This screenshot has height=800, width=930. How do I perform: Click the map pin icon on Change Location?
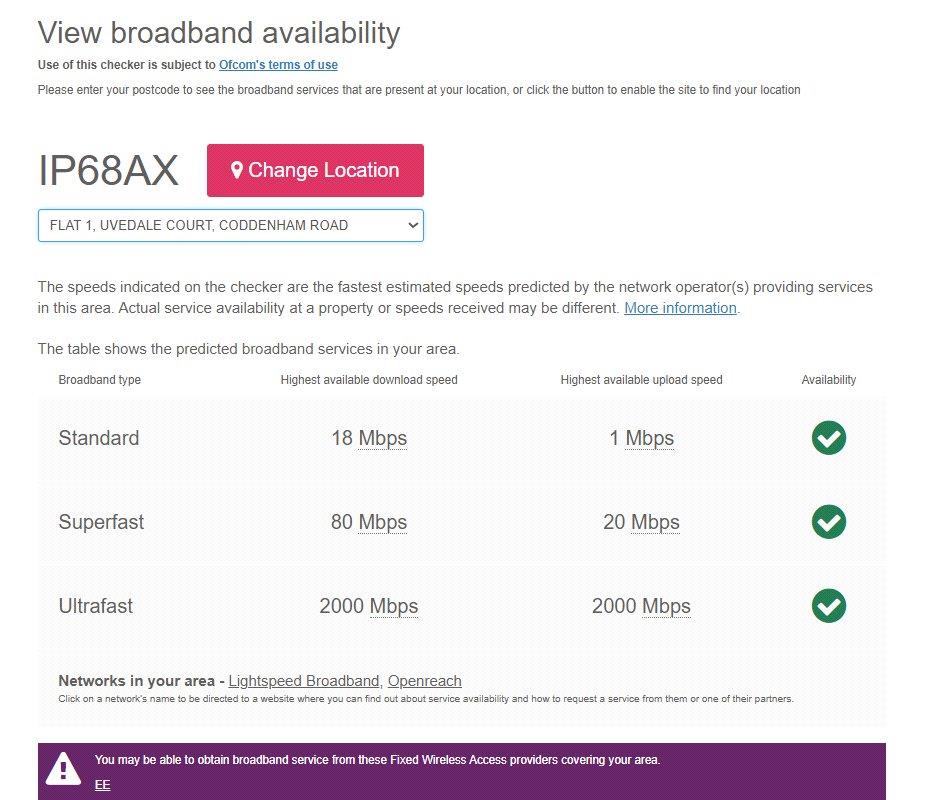[x=237, y=170]
